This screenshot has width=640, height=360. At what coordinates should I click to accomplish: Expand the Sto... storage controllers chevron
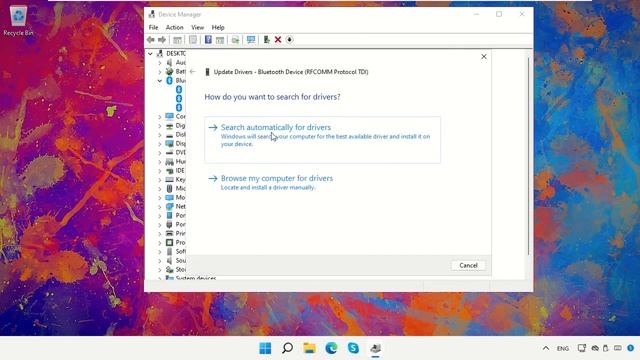point(160,269)
